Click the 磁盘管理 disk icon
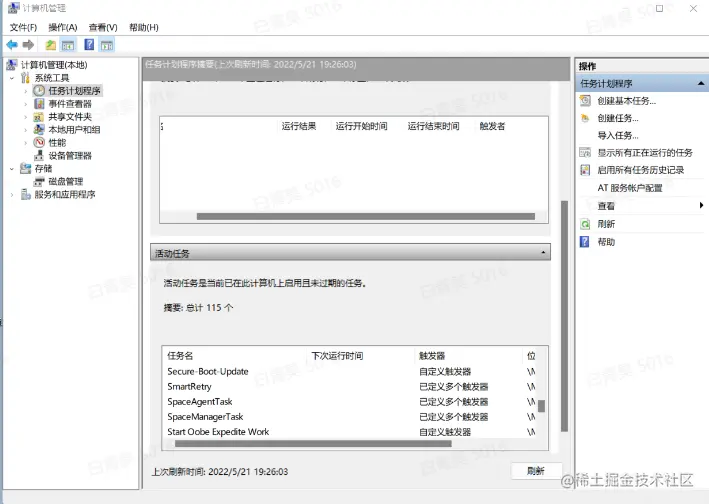The height and width of the screenshot is (504, 709). [x=39, y=182]
